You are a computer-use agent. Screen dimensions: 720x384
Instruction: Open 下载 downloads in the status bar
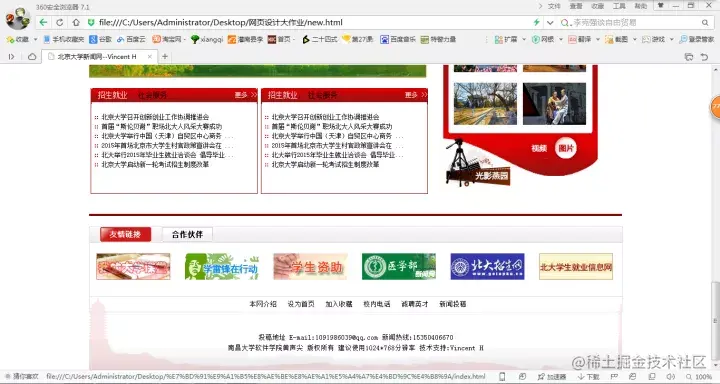tap(589, 377)
